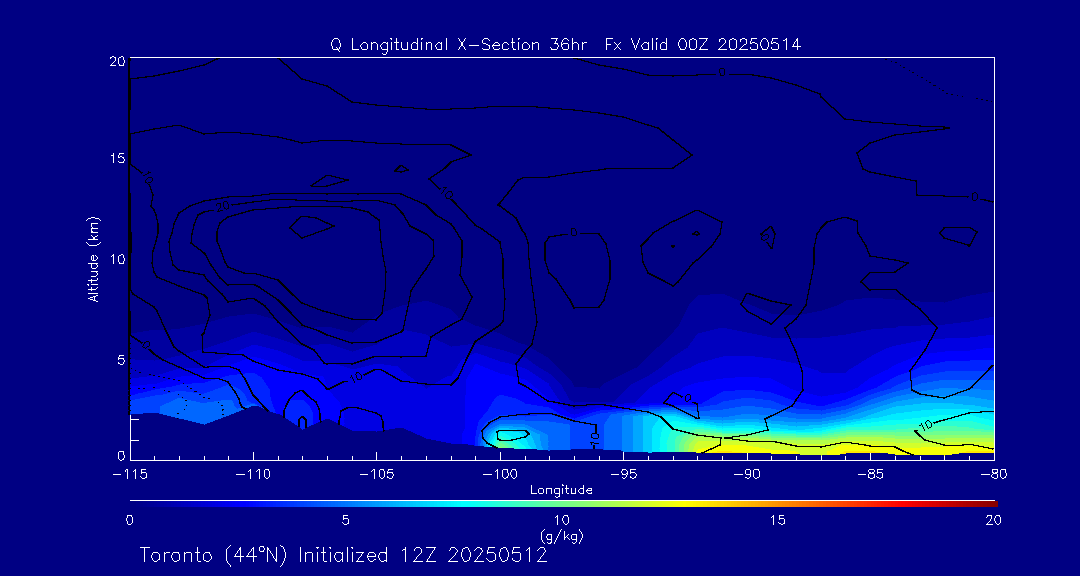This screenshot has height=576, width=1080.
Task: Select the '-90' longitude tick label
Action: click(x=747, y=474)
